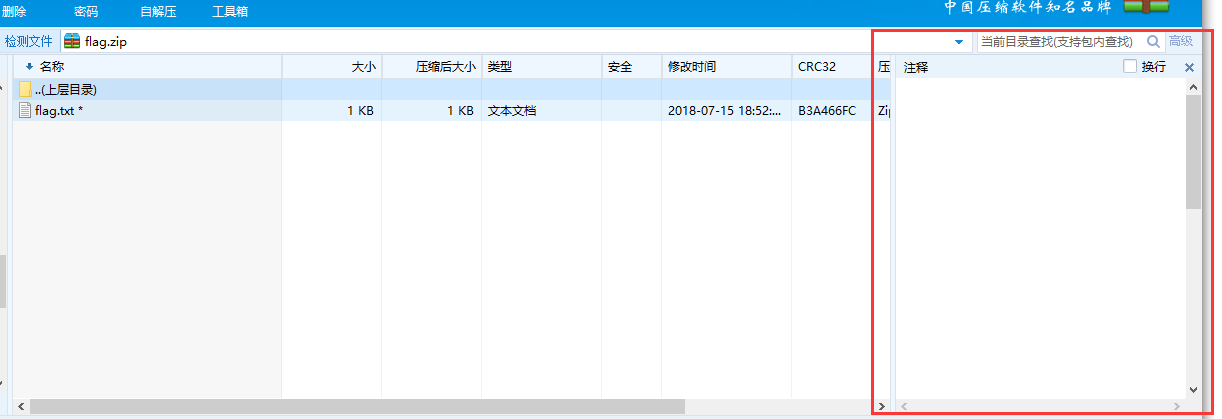Viewport: 1222px width, 419px height.
Task: Click the 注释 panel label
Action: click(x=916, y=68)
